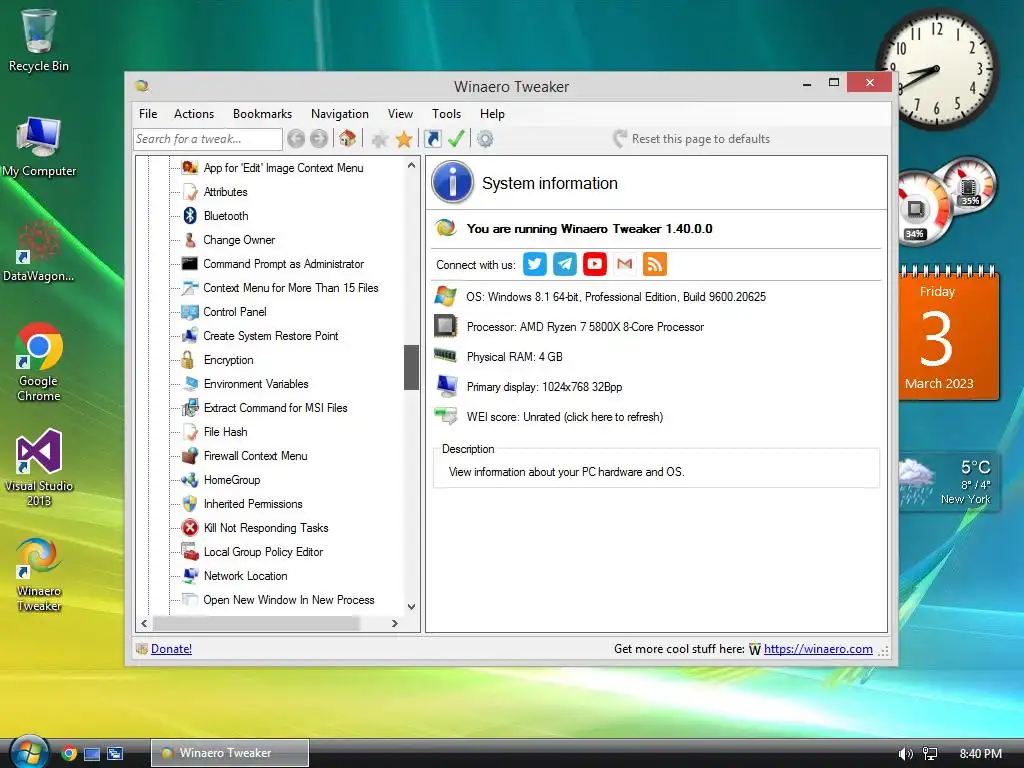Select Environment Variables in the tree

[x=256, y=384]
